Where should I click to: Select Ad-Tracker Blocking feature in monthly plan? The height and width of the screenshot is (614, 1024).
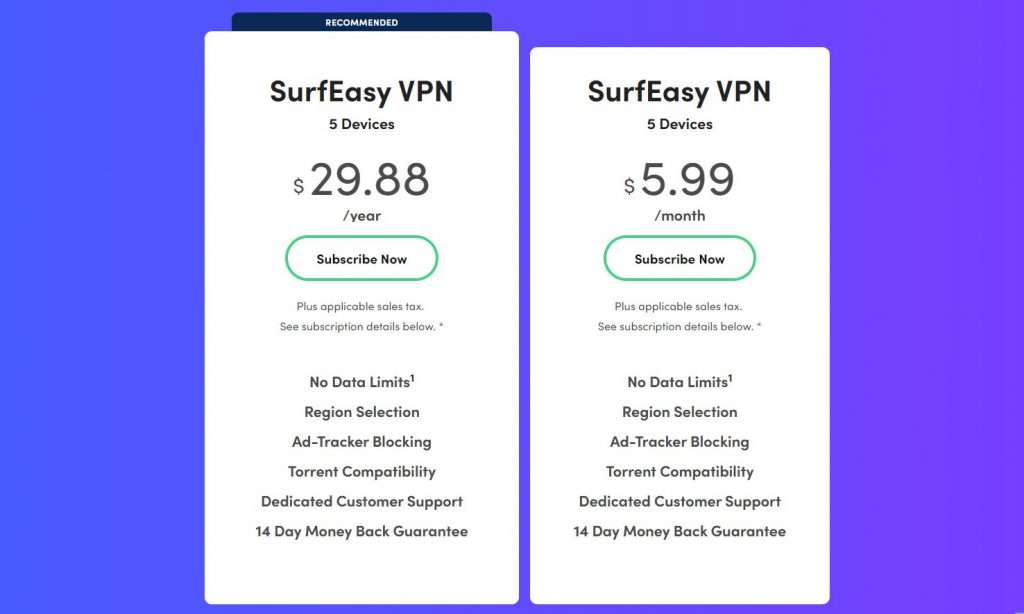679,442
